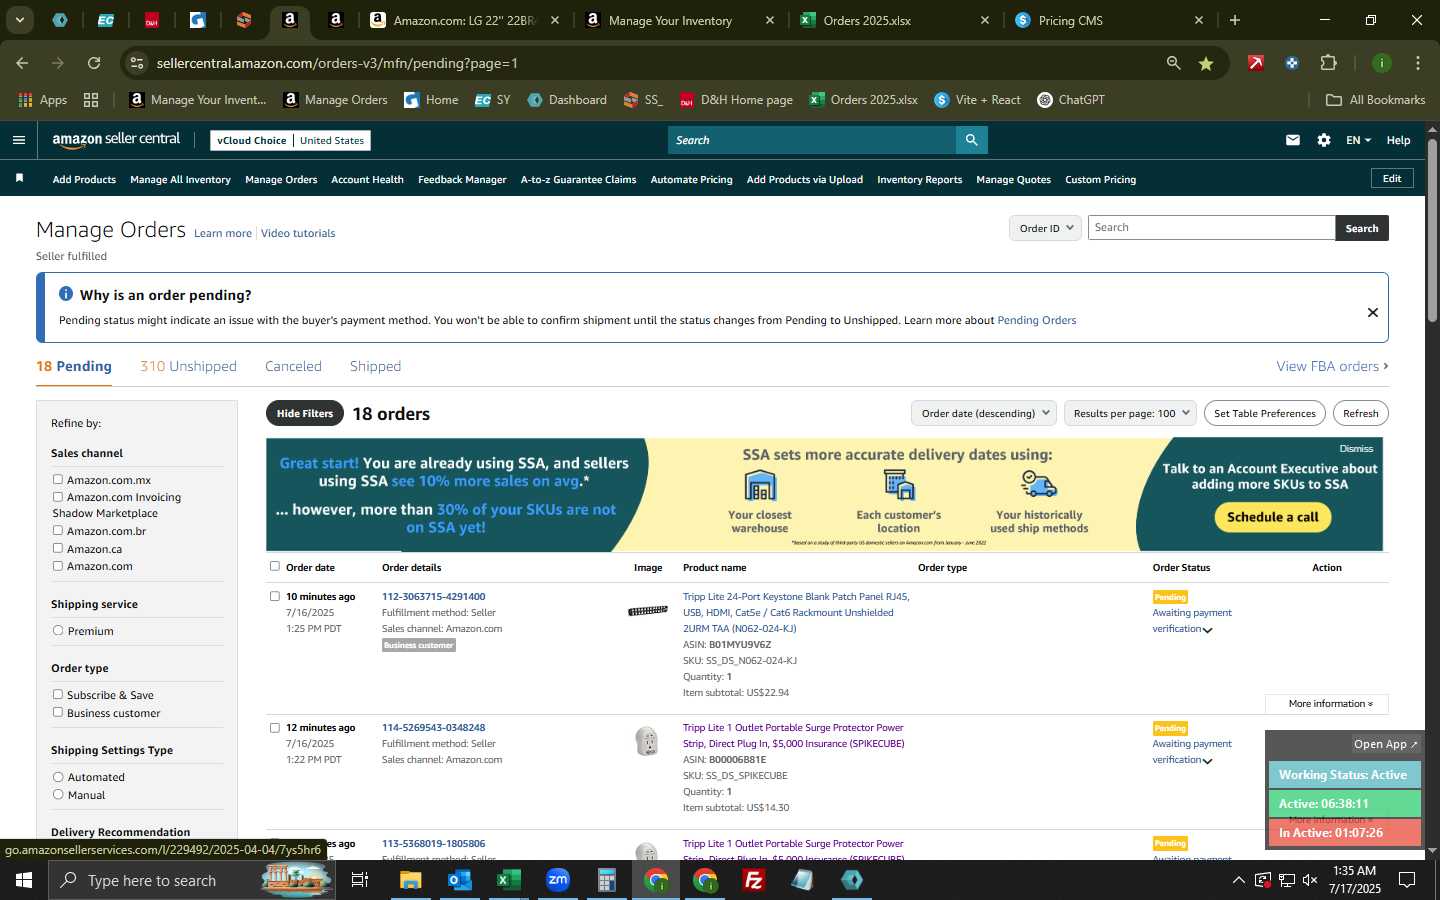Expand Awaiting payment verification for the SPIKECUBE order
1440x900 pixels.
pos(1192,752)
